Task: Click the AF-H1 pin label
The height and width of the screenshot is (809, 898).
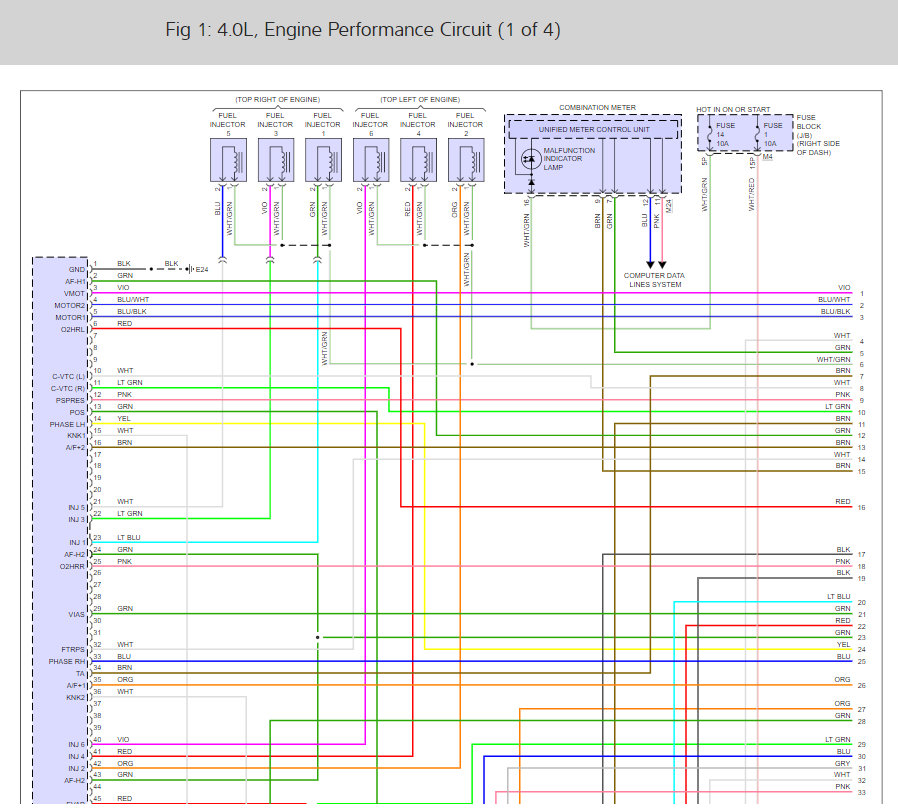Action: click(x=75, y=282)
